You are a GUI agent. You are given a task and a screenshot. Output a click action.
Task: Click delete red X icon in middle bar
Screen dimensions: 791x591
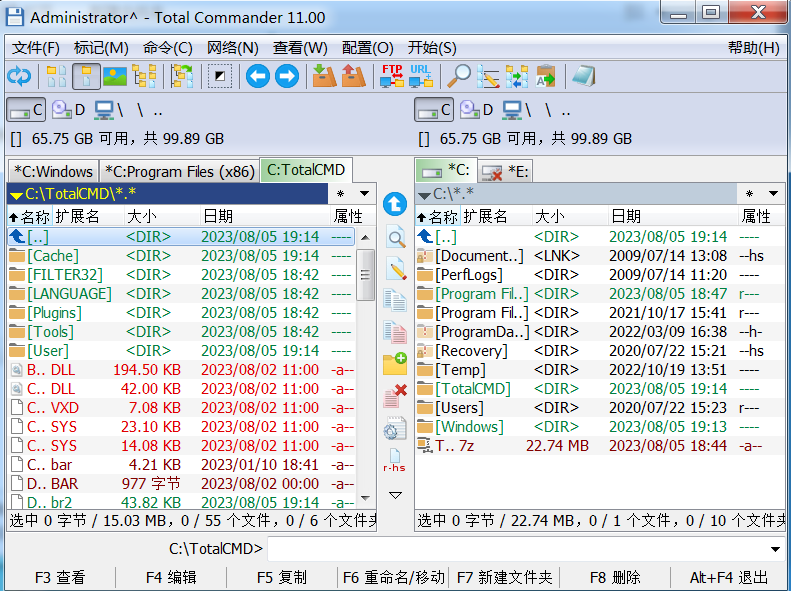point(395,395)
